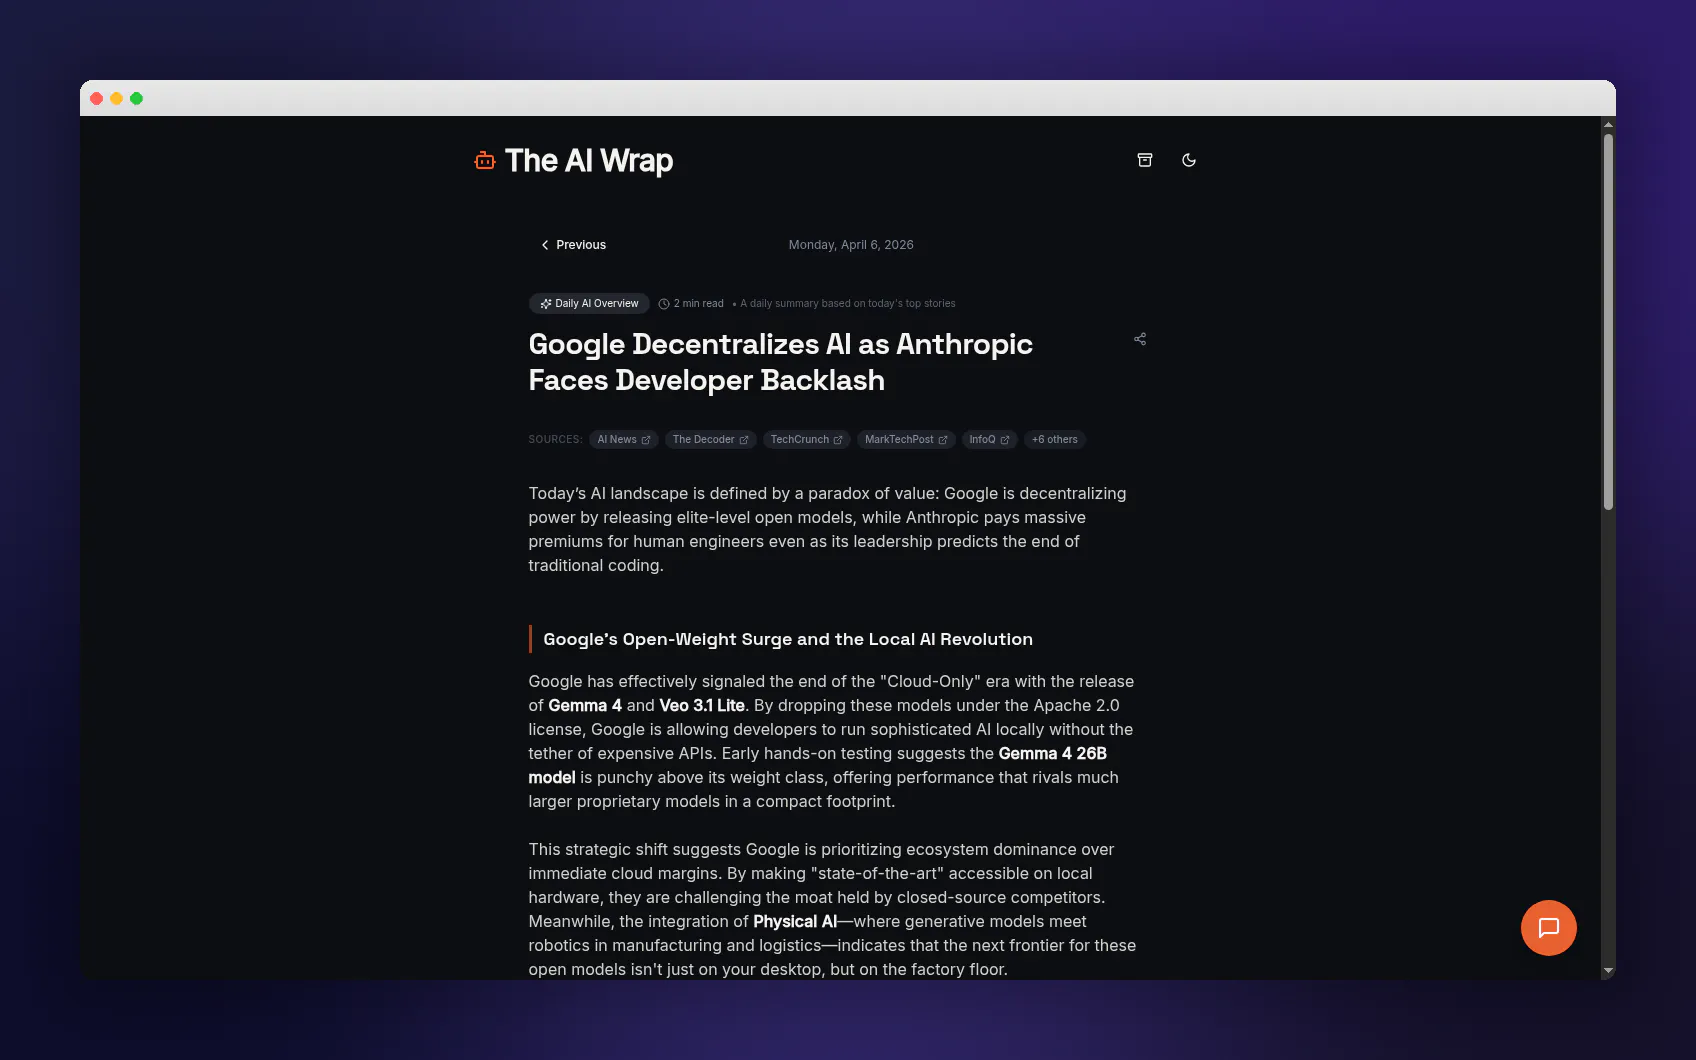Click the orange robot logo icon
Viewport: 1696px width, 1060px height.
pos(485,160)
